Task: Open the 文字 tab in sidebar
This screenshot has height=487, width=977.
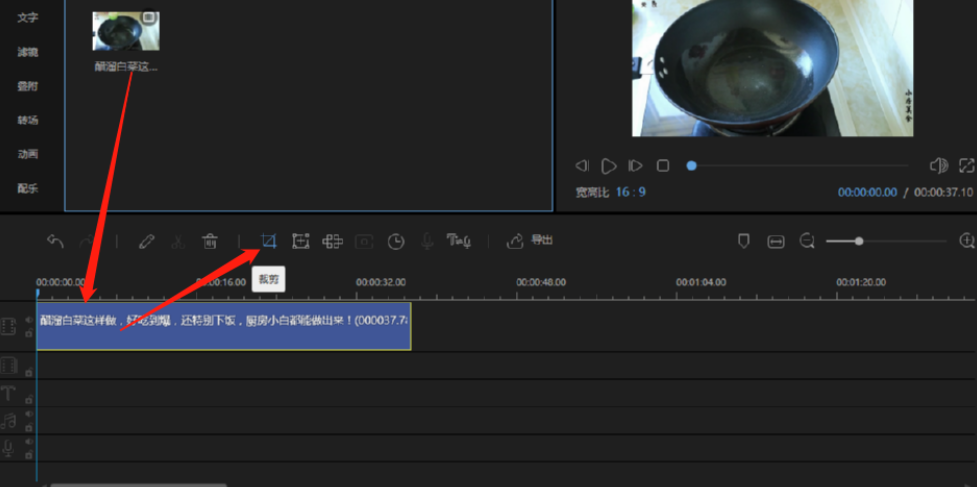Action: tap(27, 17)
